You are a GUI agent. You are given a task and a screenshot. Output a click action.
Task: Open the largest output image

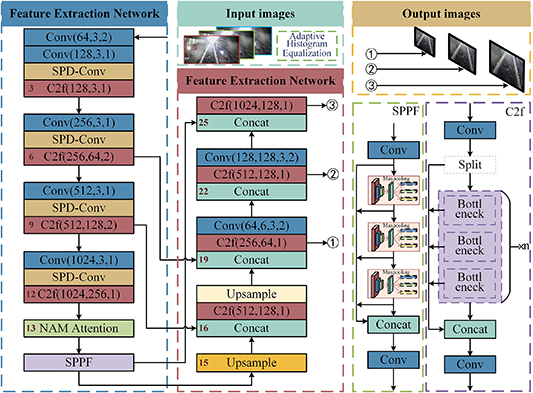click(507, 66)
